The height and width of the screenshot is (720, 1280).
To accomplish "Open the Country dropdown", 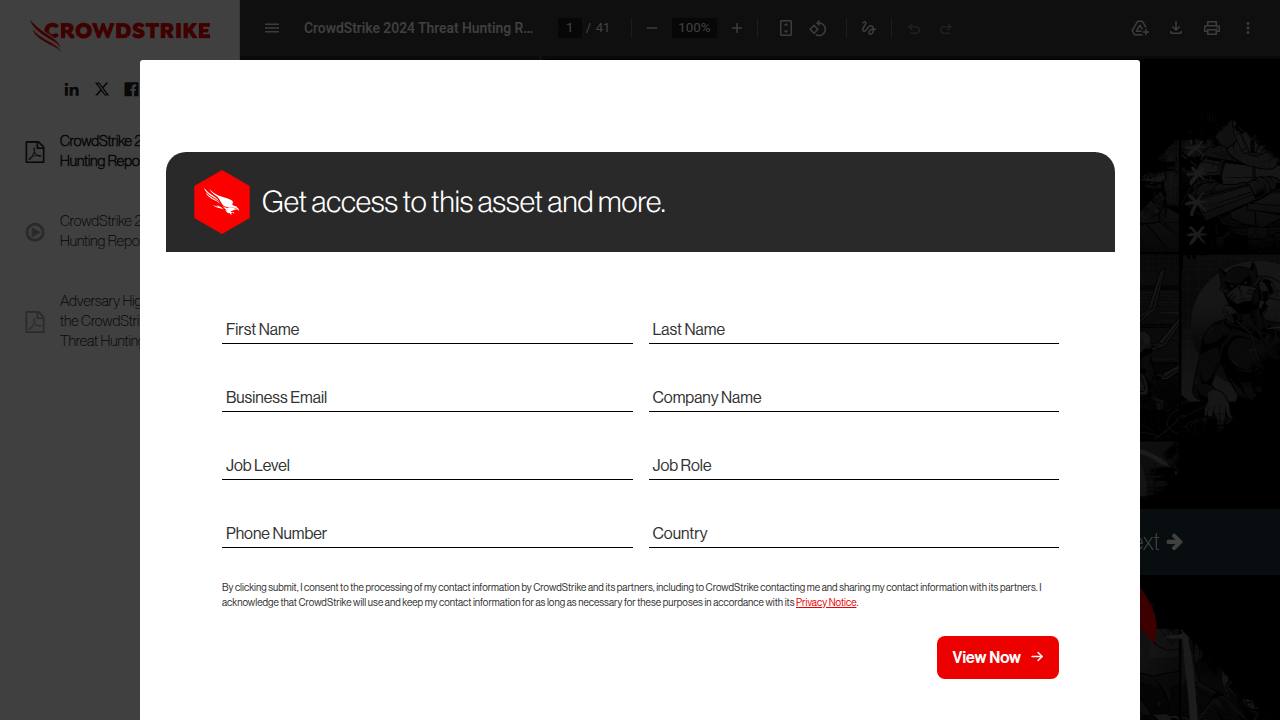I will [x=854, y=533].
